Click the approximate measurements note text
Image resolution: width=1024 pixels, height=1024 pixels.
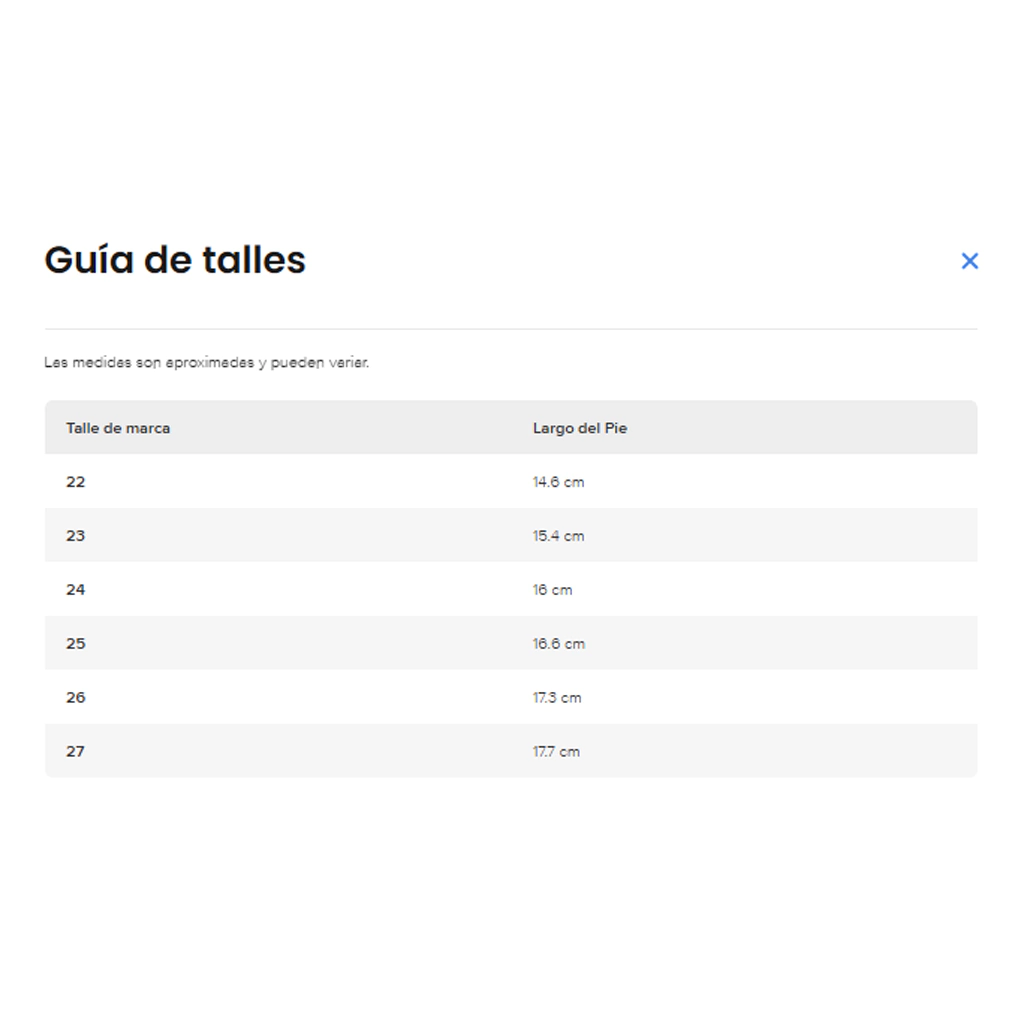pos(207,363)
